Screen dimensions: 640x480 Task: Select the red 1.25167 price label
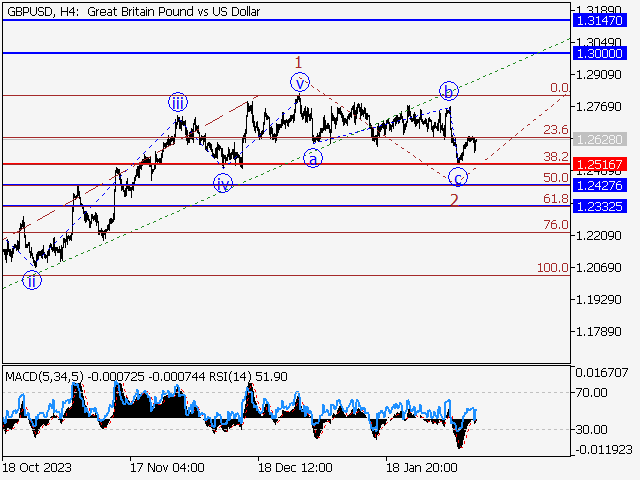click(599, 164)
